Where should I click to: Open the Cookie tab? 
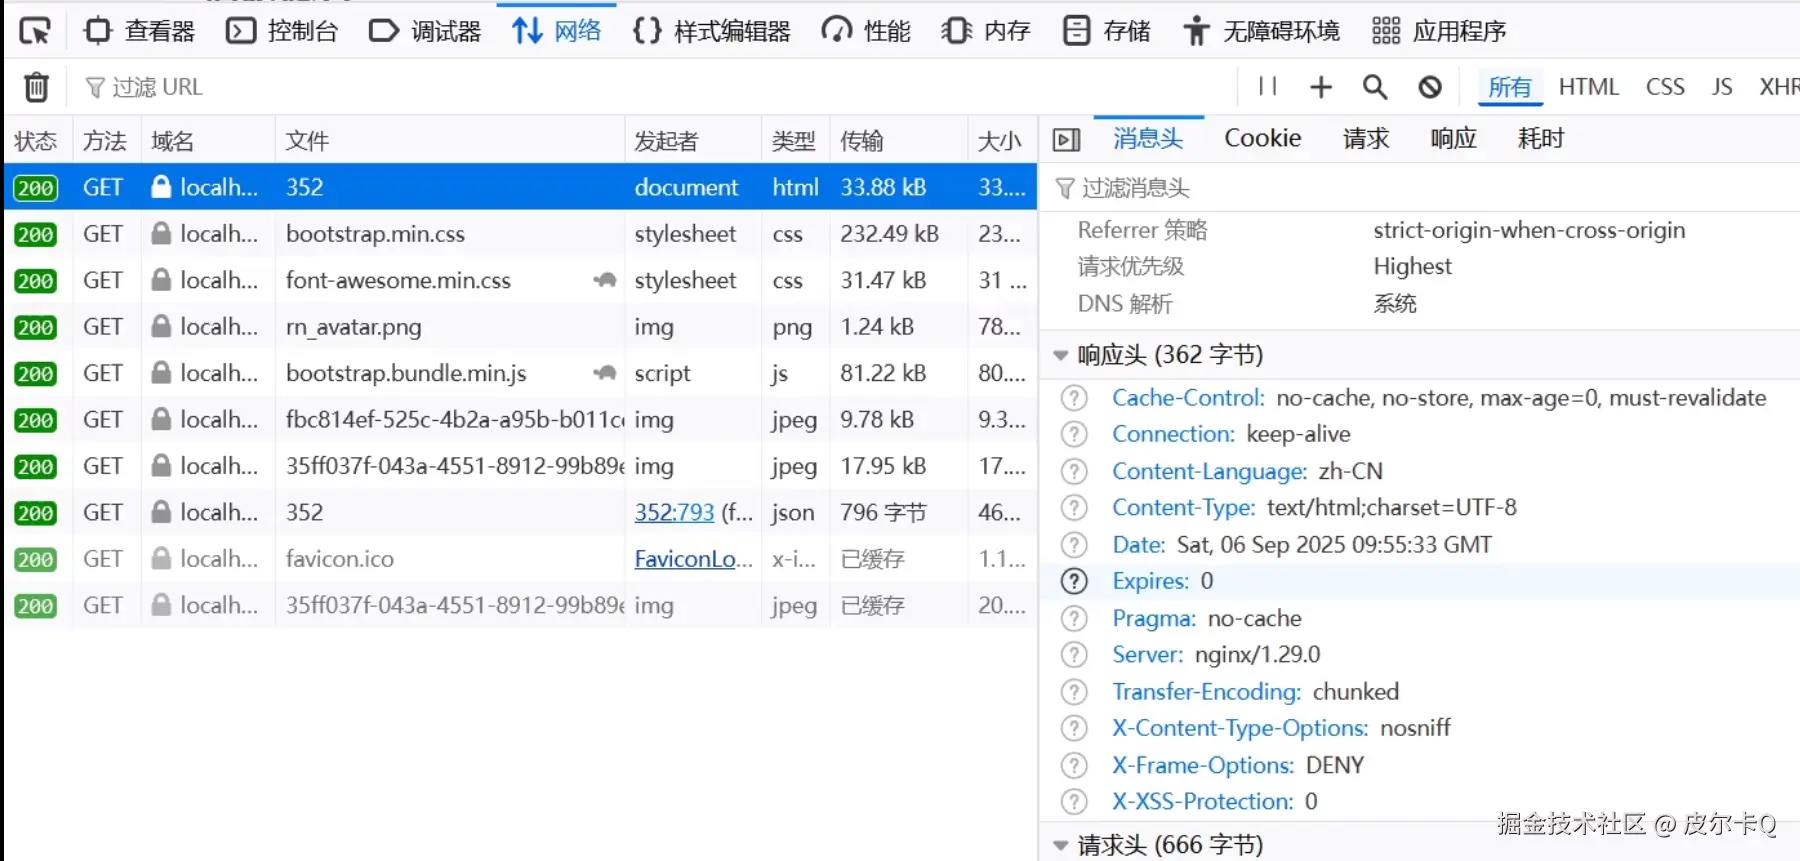1263,138
